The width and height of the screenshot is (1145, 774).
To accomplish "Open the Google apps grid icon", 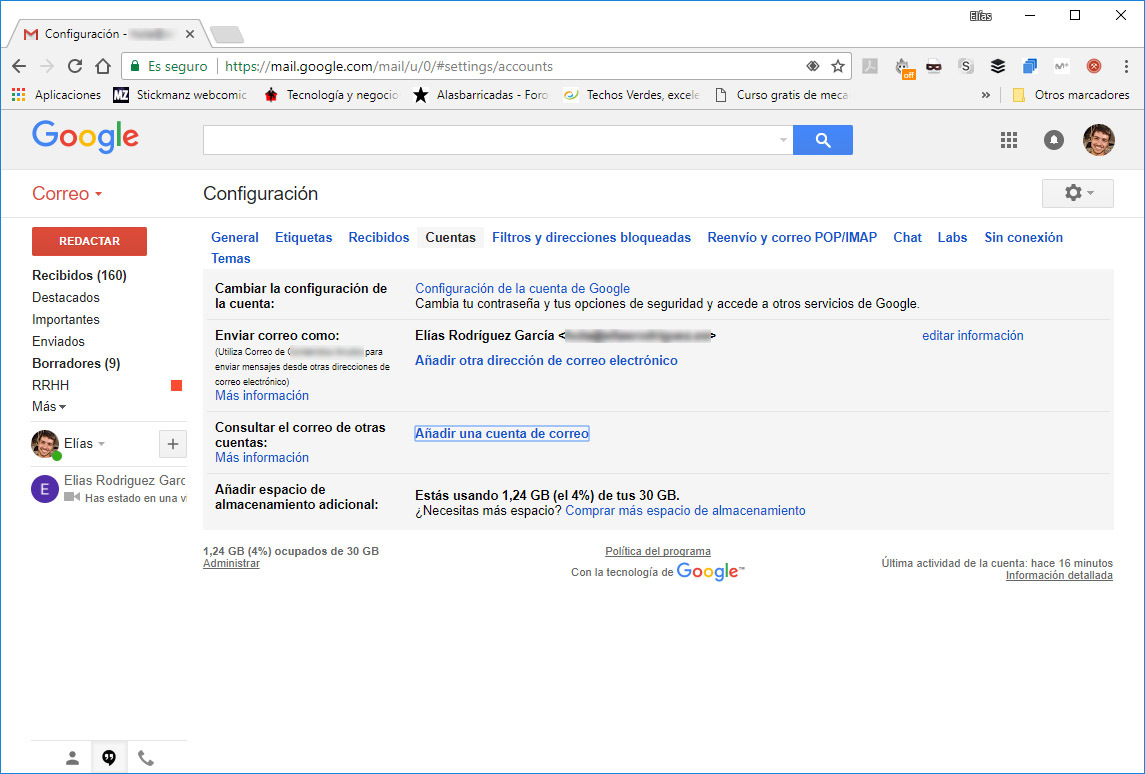I will [x=1009, y=140].
